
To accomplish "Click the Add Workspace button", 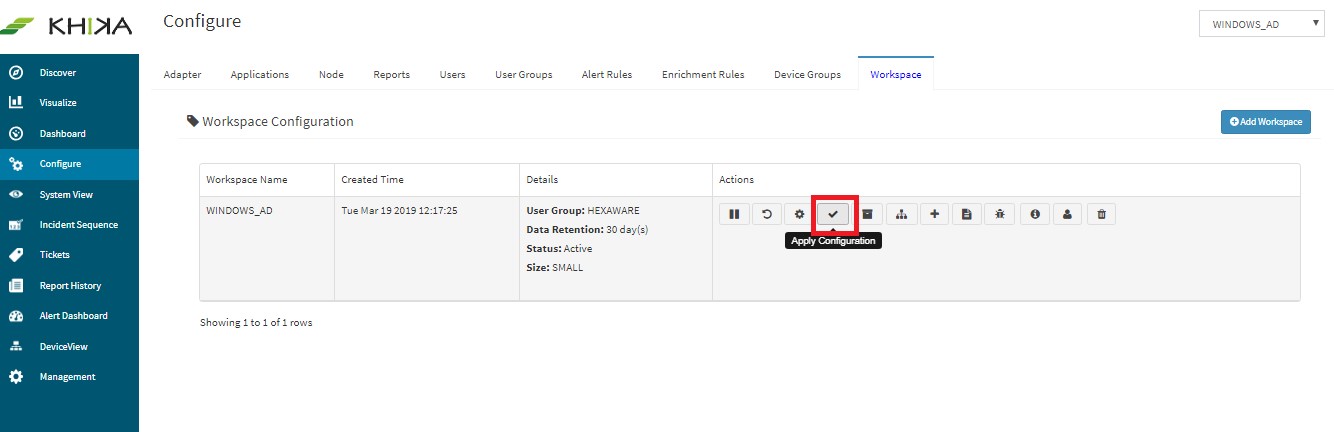I will point(1266,122).
